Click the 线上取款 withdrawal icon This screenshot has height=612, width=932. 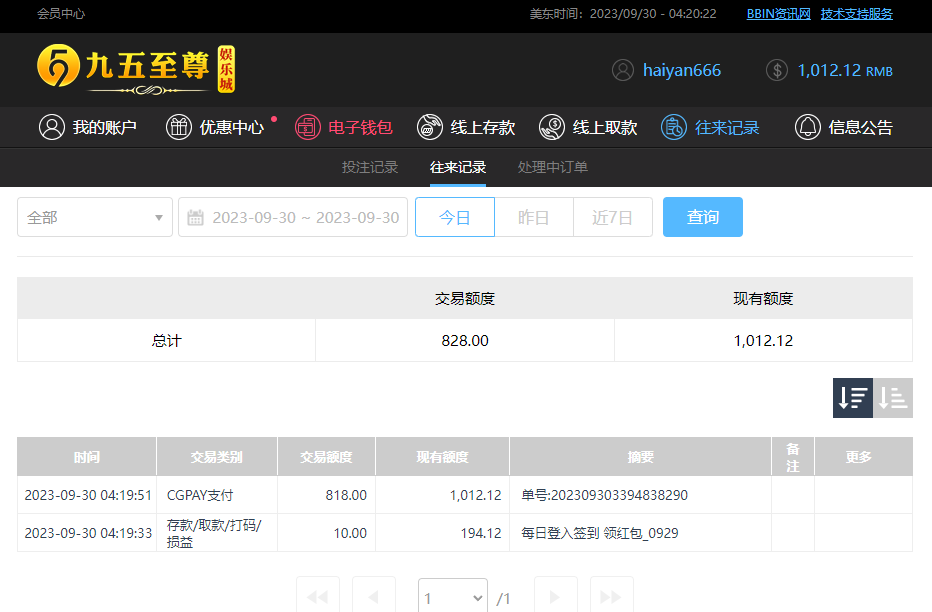pos(552,127)
